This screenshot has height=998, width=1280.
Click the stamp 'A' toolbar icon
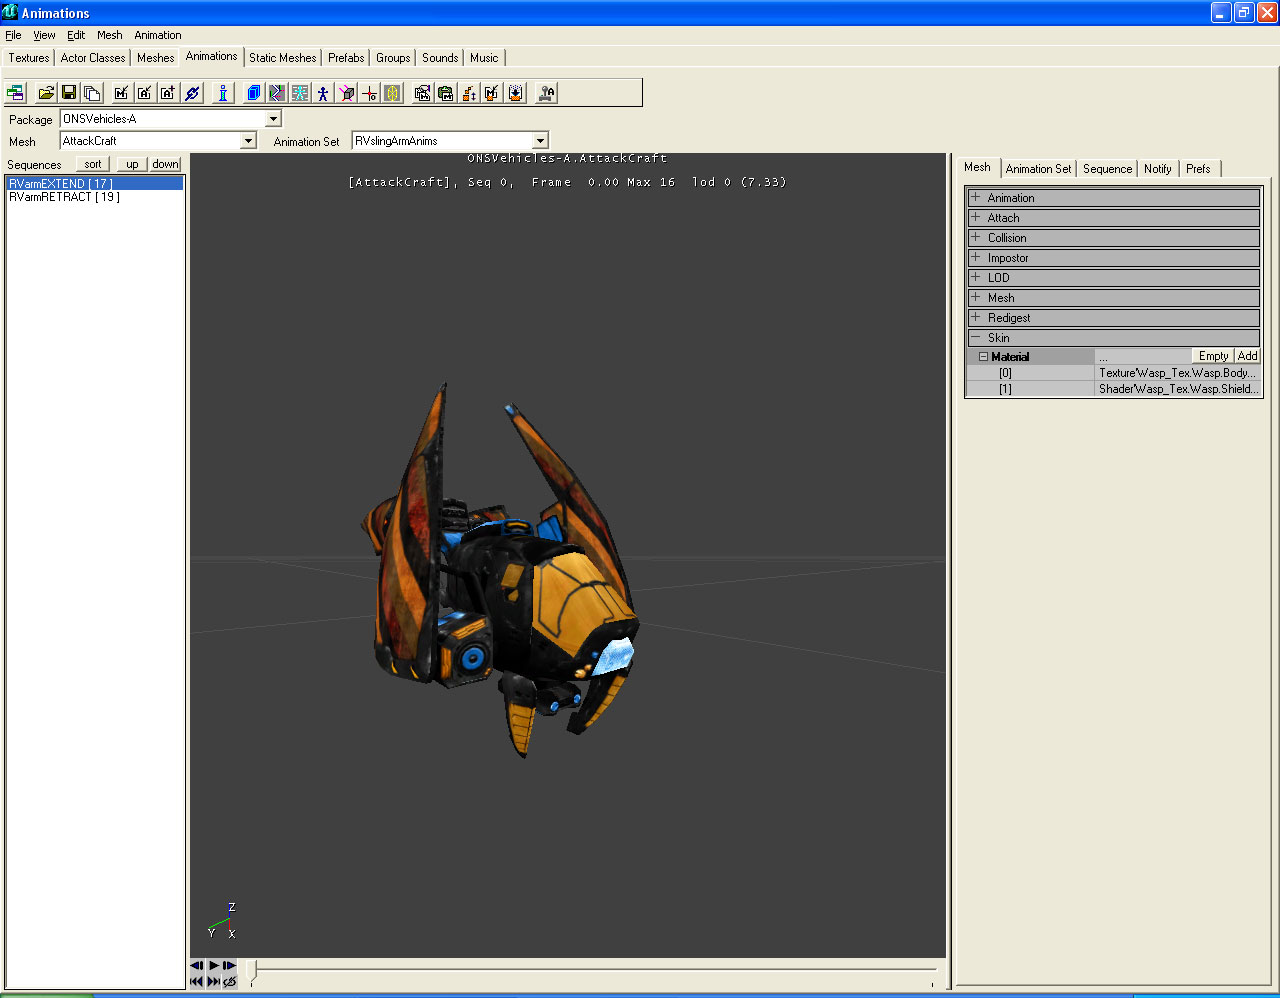tap(546, 93)
